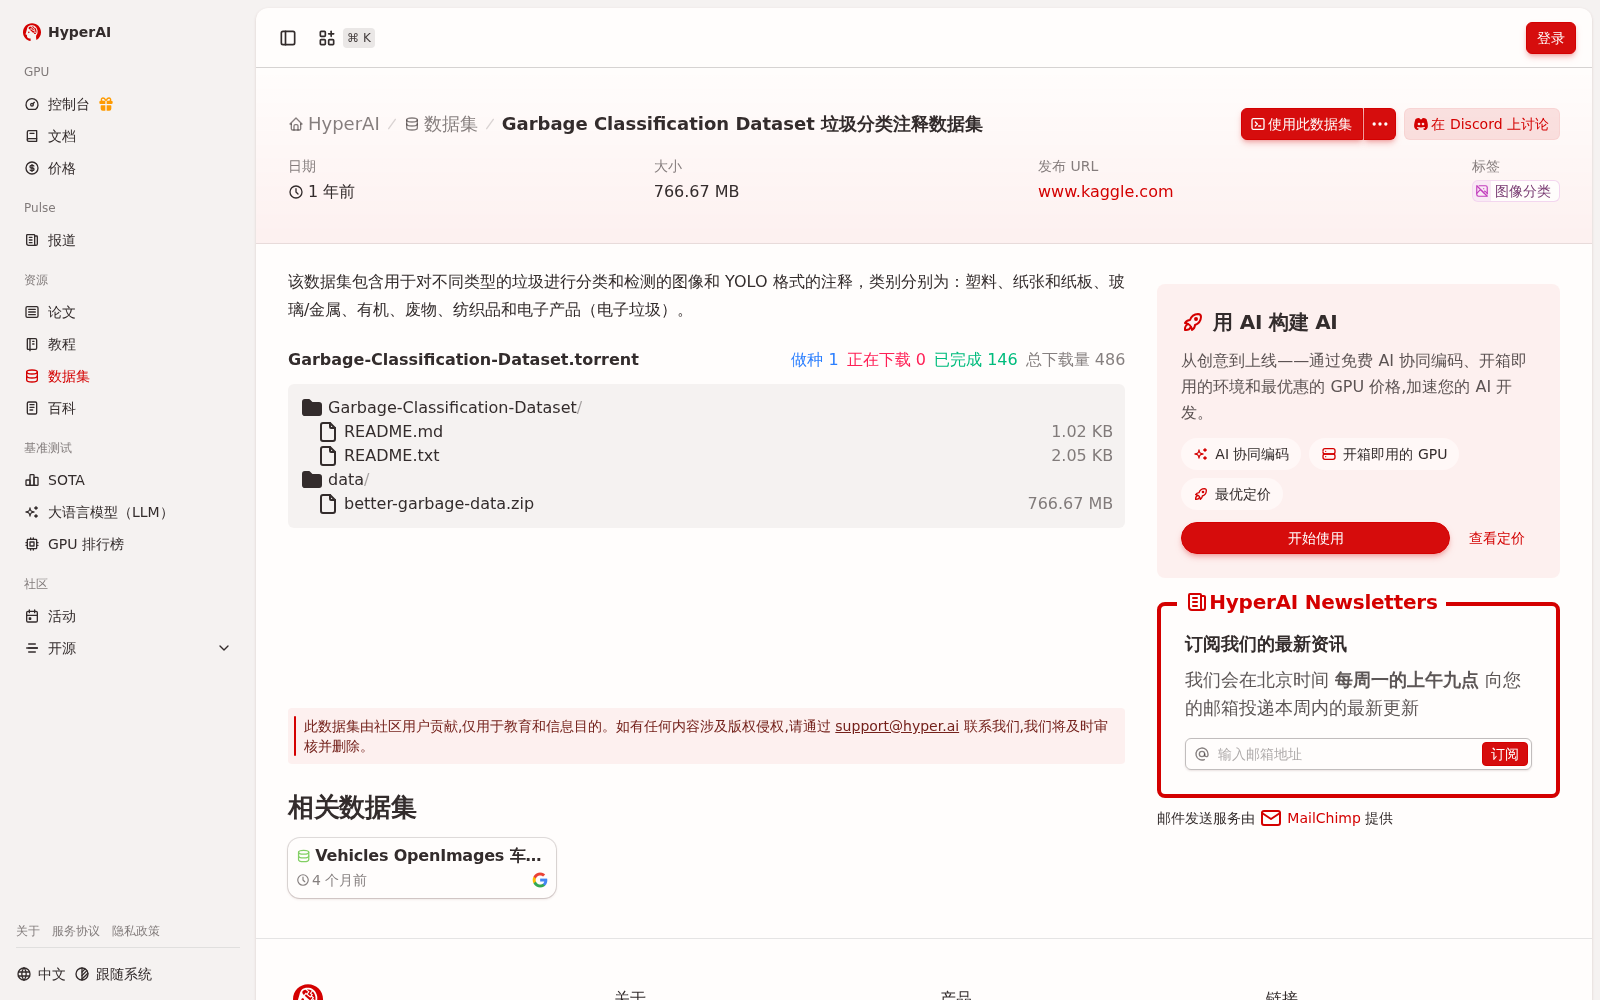The image size is (1600, 1000).
Task: Click Google icon on Vehicles card
Action: click(x=540, y=880)
